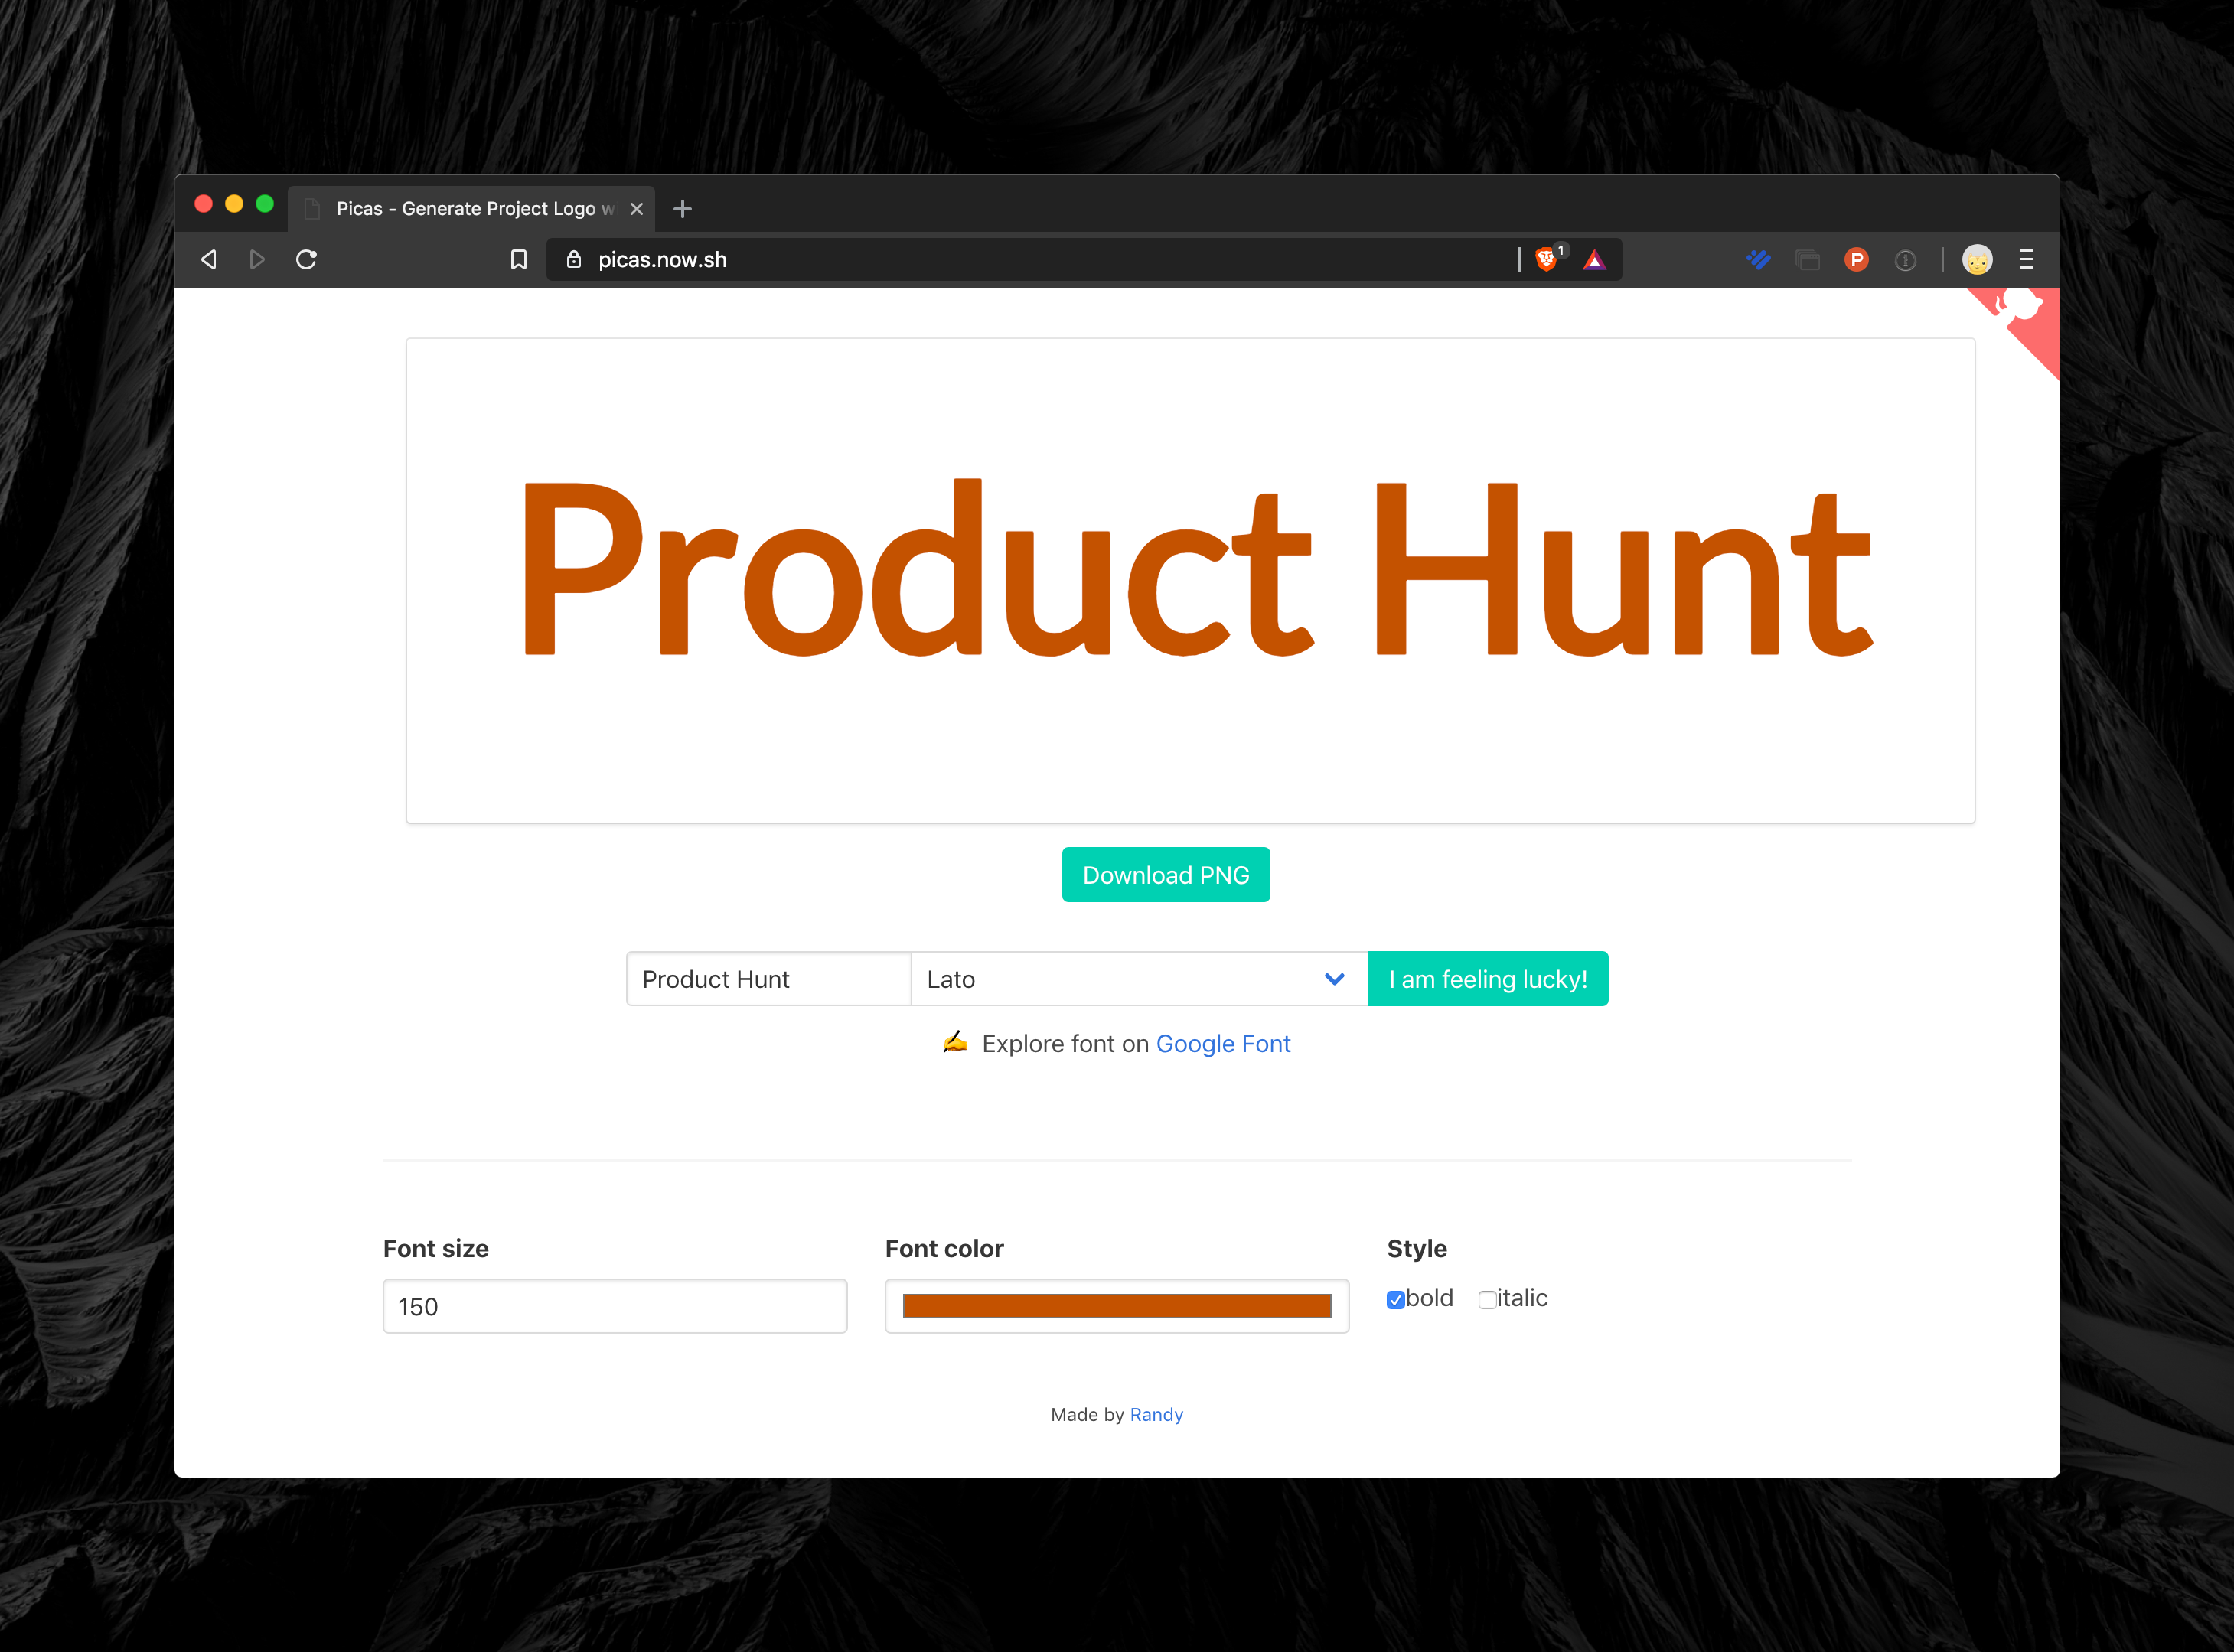Click the red close window button
The height and width of the screenshot is (1652, 2234).
coord(203,204)
